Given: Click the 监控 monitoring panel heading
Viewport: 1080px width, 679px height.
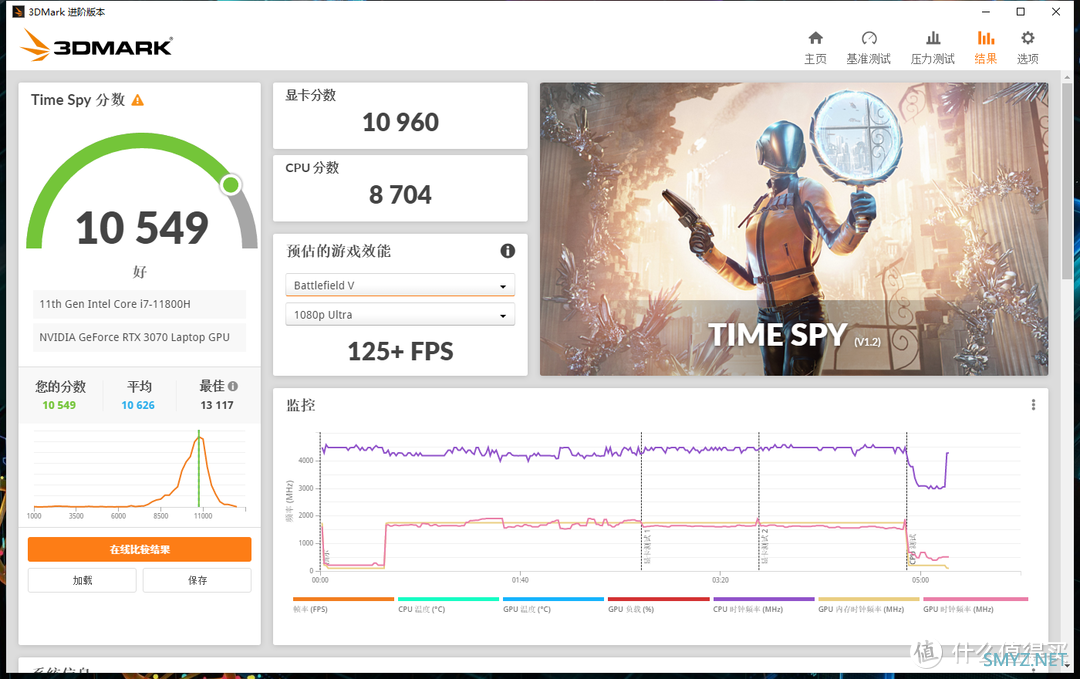Looking at the screenshot, I should pos(301,405).
